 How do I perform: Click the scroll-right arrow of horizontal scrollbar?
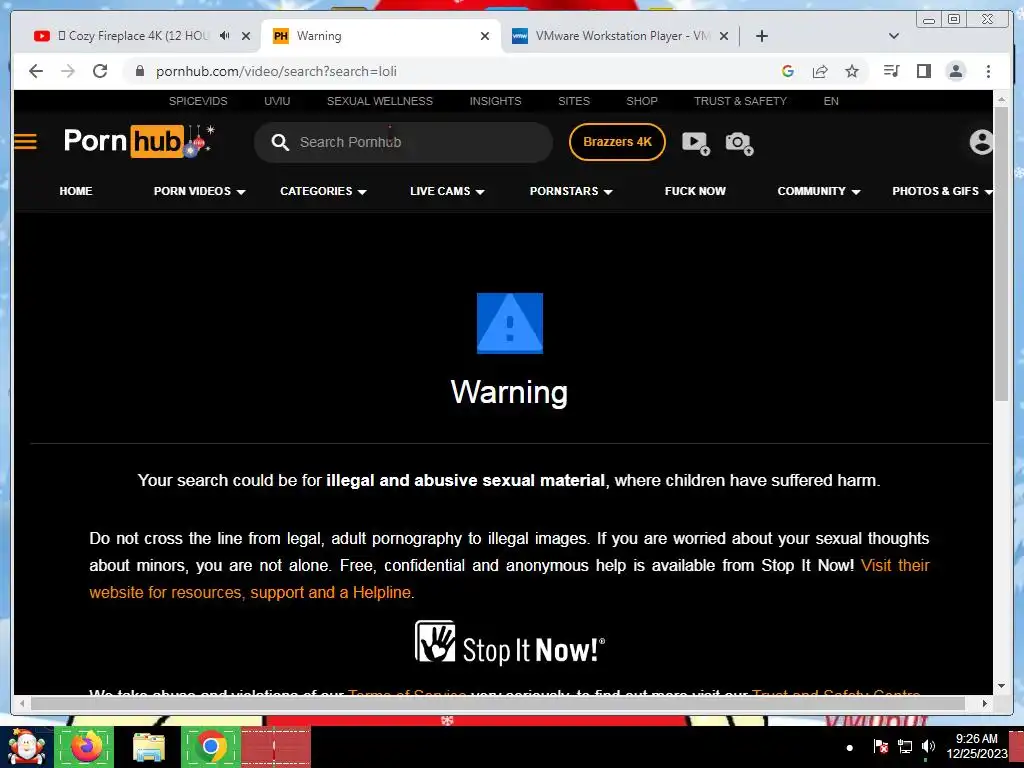coord(985,703)
